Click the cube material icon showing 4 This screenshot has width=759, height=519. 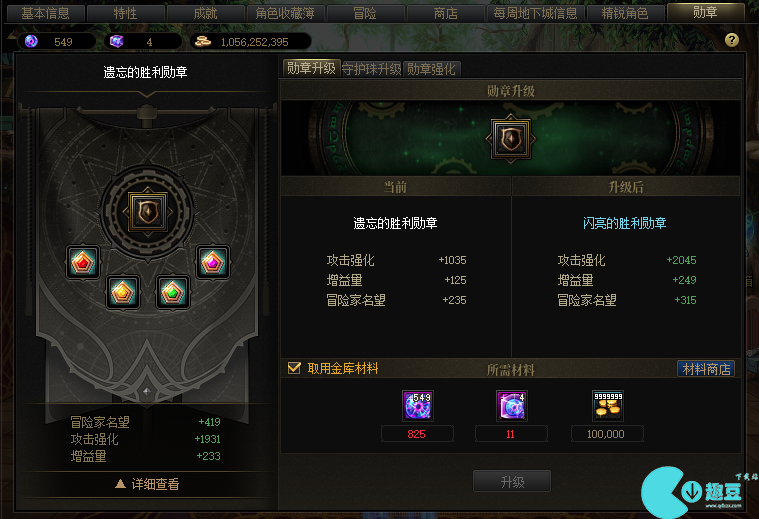[x=512, y=405]
